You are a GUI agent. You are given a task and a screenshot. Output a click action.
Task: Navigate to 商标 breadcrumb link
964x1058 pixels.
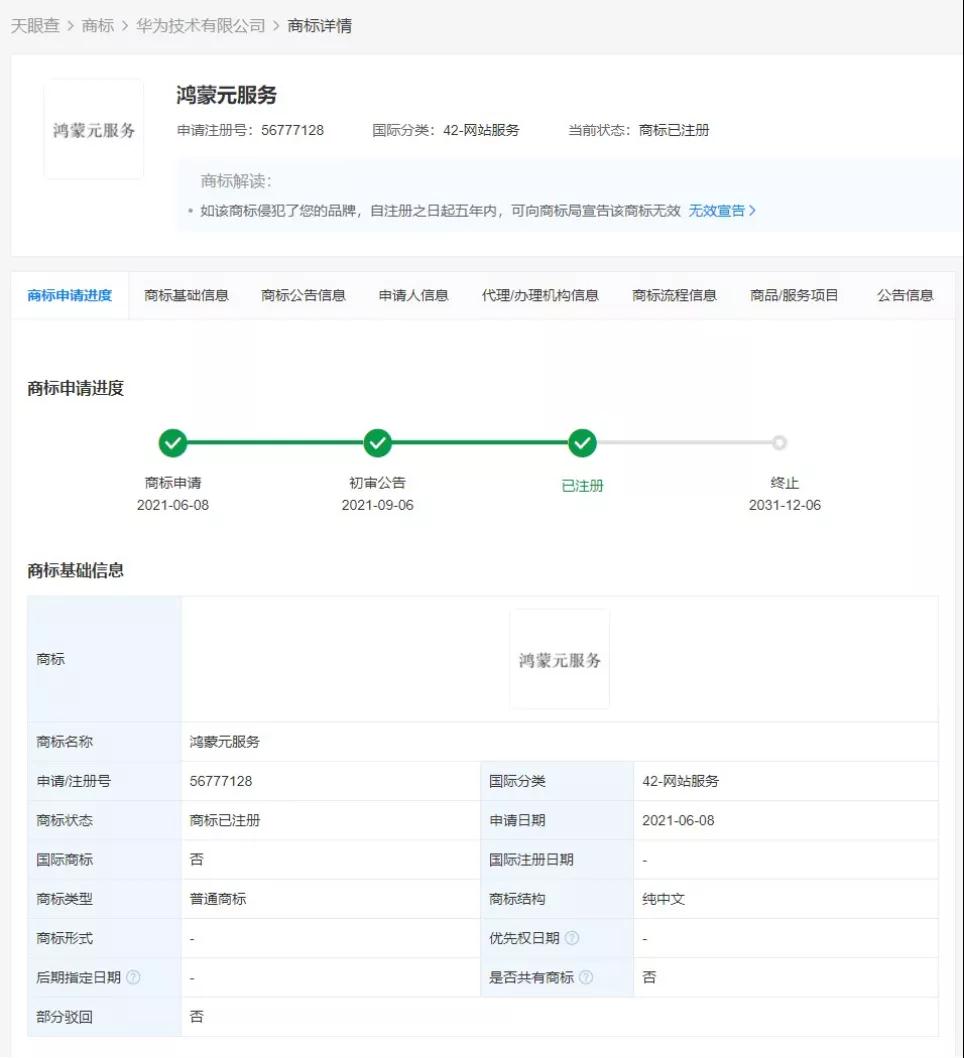pos(98,26)
